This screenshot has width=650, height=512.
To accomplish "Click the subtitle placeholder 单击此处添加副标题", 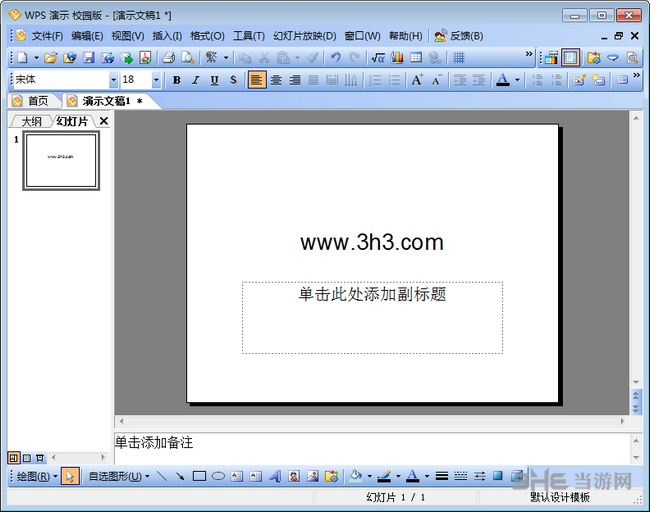I will [372, 318].
